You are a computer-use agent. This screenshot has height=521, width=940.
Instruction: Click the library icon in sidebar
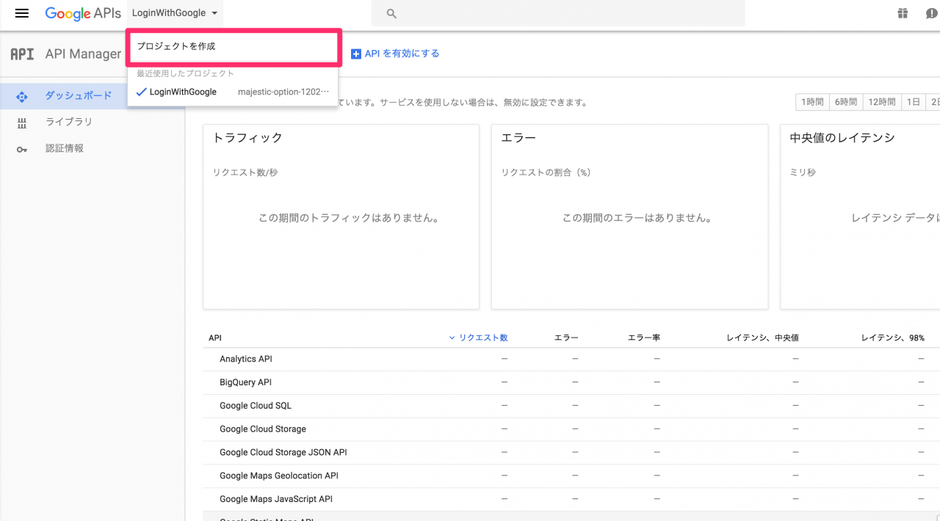pos(22,124)
